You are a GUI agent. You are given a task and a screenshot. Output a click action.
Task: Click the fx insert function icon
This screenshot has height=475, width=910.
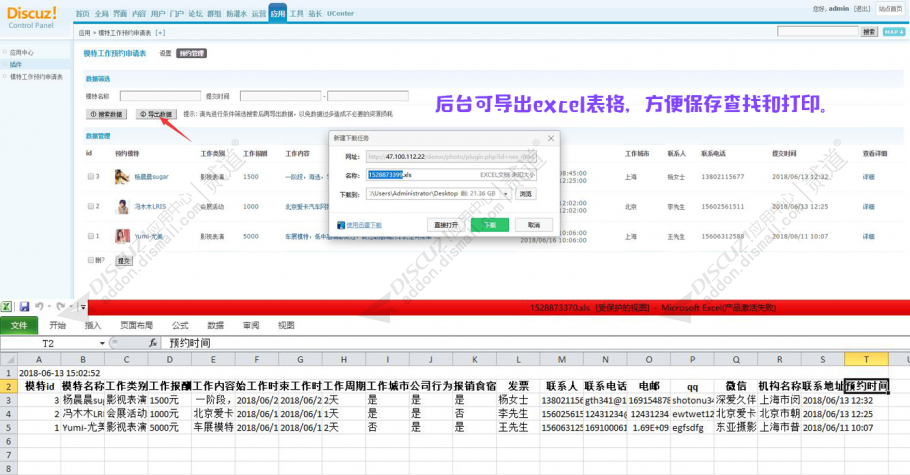153,343
